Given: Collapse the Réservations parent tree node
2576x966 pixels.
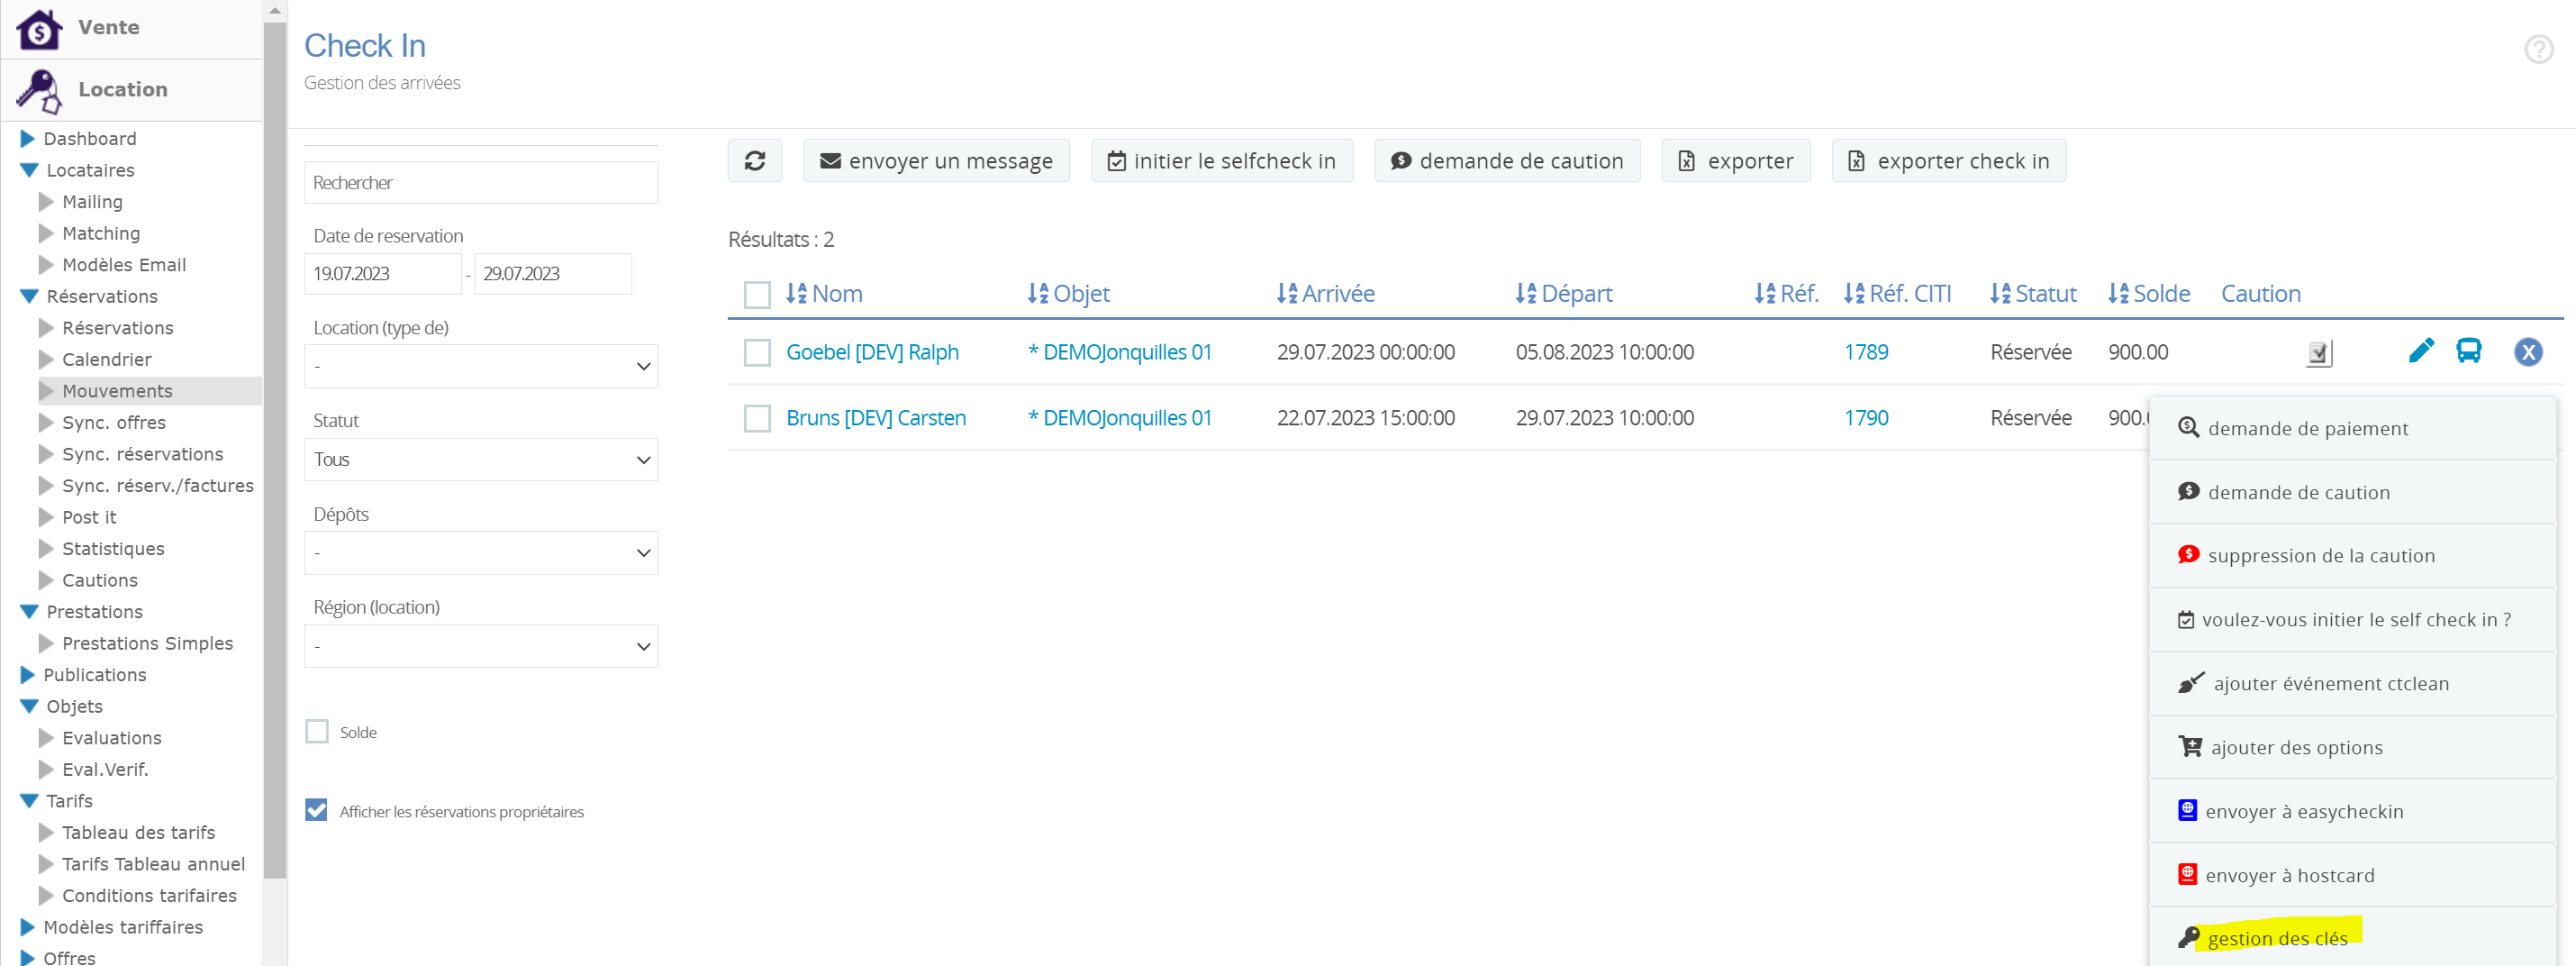Looking at the screenshot, I should [29, 296].
